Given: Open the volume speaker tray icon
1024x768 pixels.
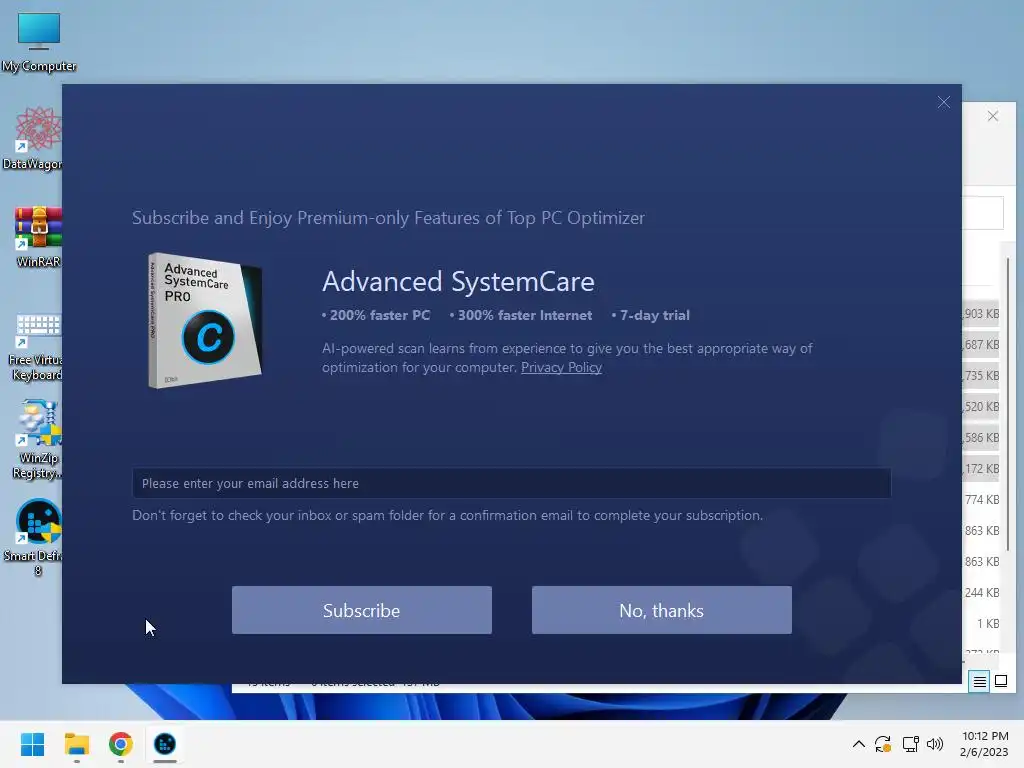Looking at the screenshot, I should click(935, 744).
